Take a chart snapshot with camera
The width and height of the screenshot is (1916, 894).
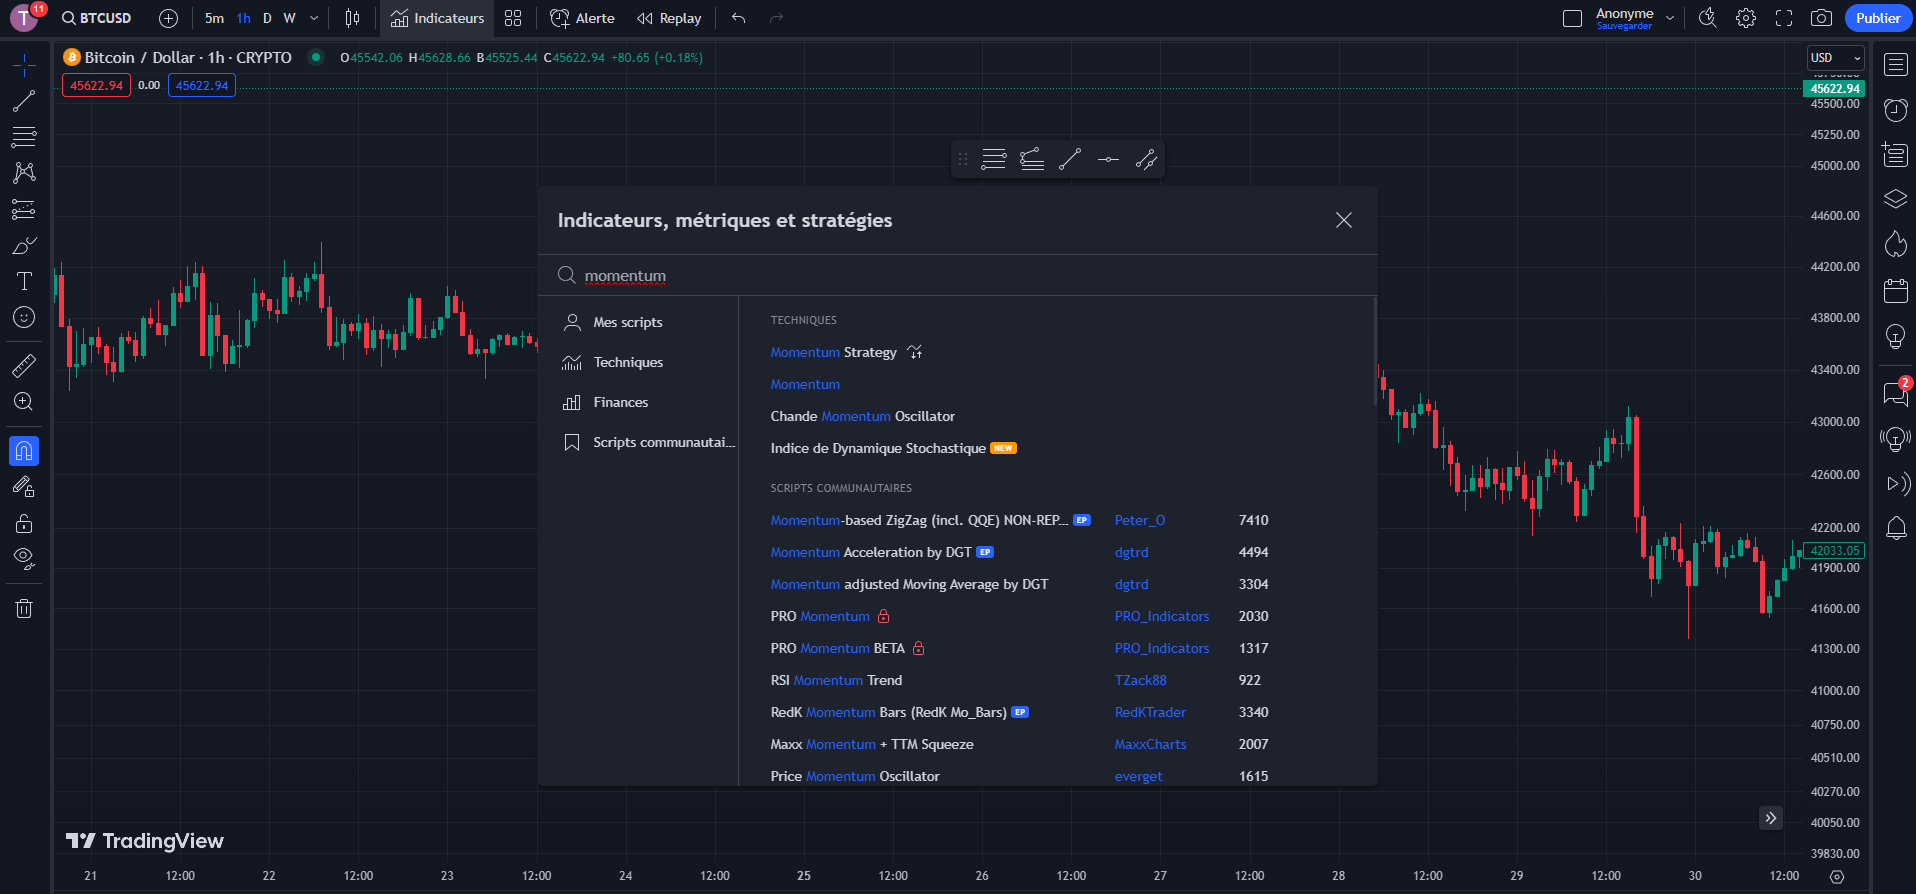tap(1822, 18)
